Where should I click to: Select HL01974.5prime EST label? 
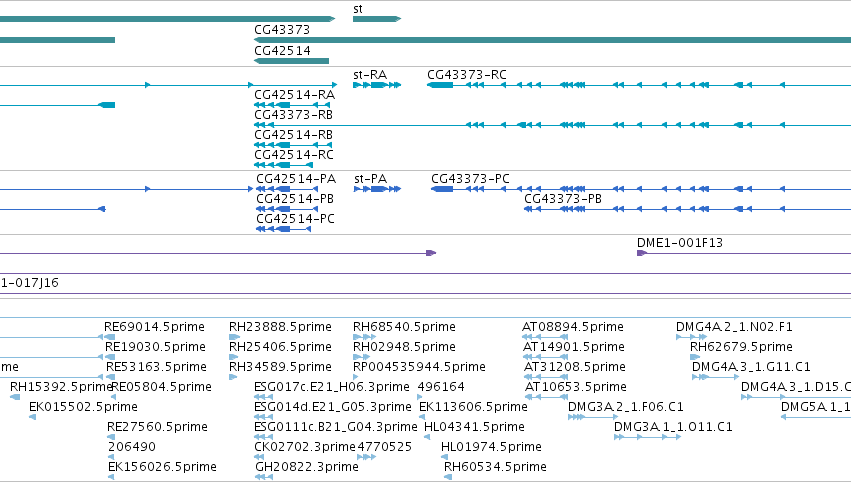[491, 447]
